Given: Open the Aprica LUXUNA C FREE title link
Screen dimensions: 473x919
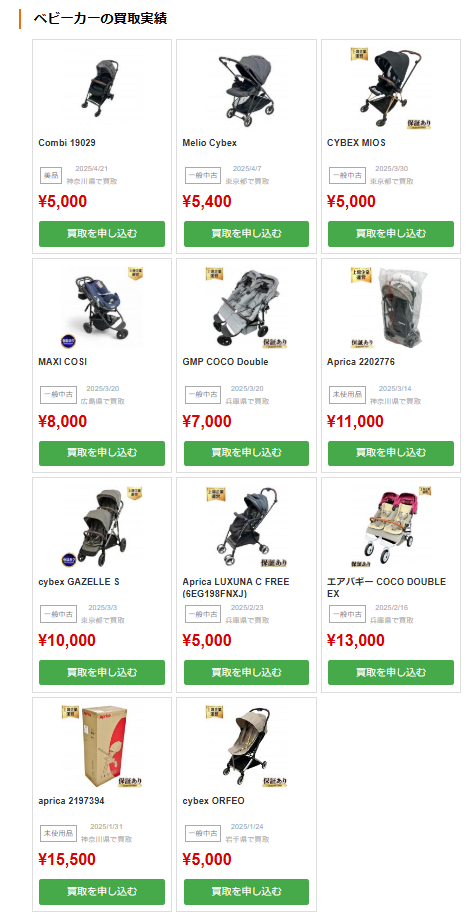Looking at the screenshot, I should tap(236, 587).
